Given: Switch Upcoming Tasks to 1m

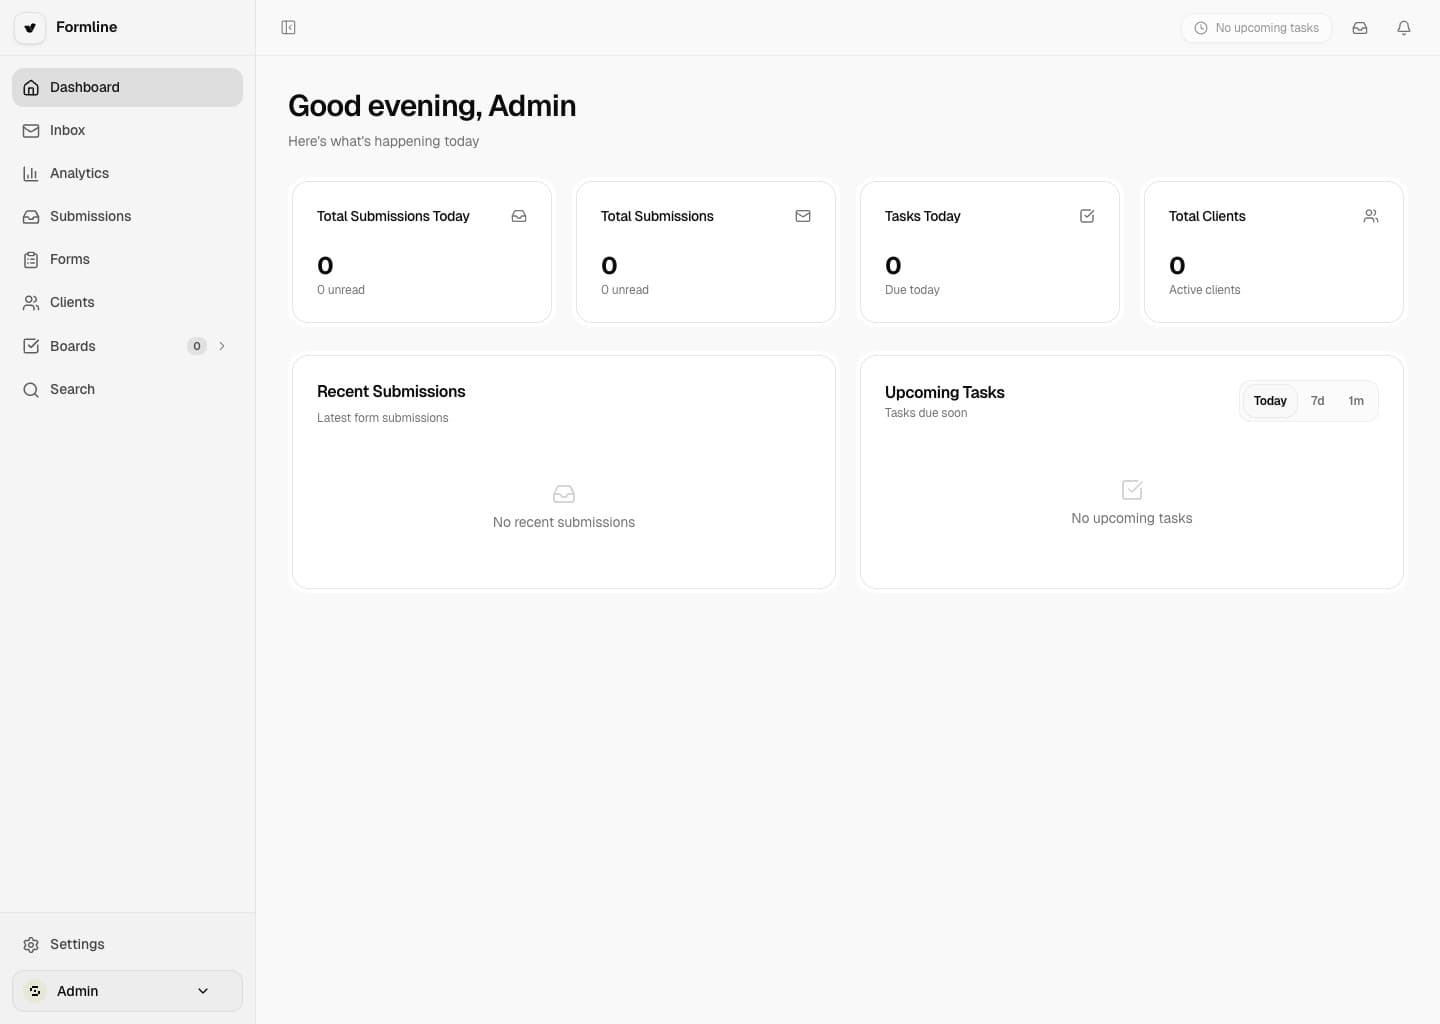Looking at the screenshot, I should [1356, 401].
